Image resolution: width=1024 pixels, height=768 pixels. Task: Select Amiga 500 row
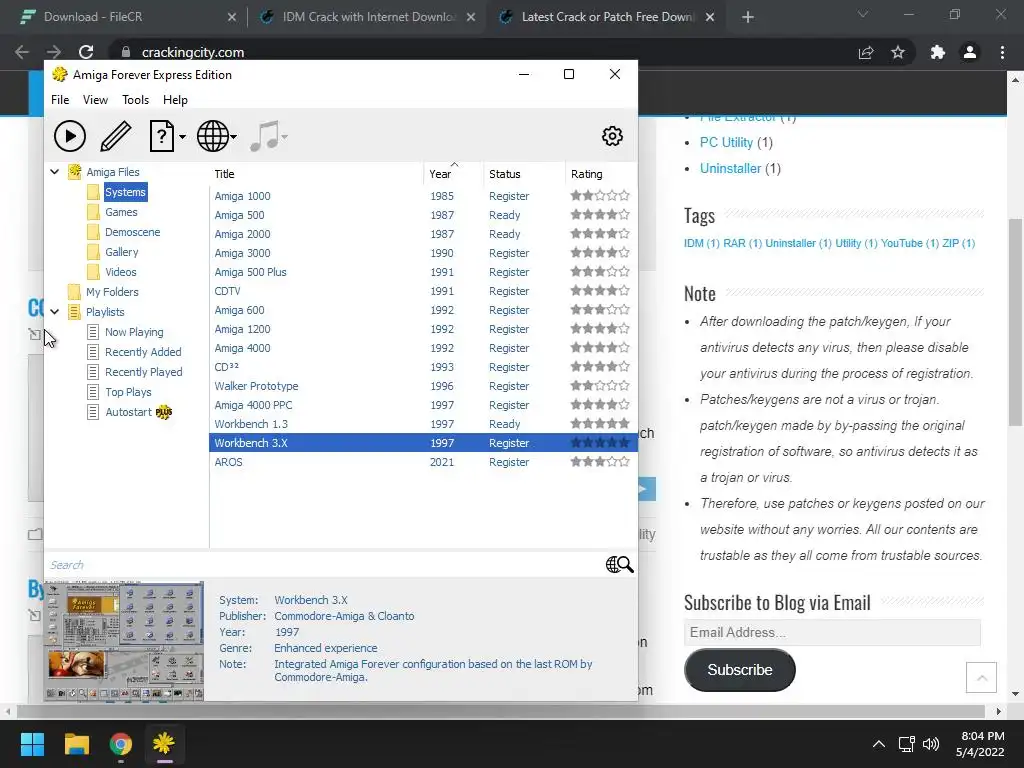[x=423, y=215]
